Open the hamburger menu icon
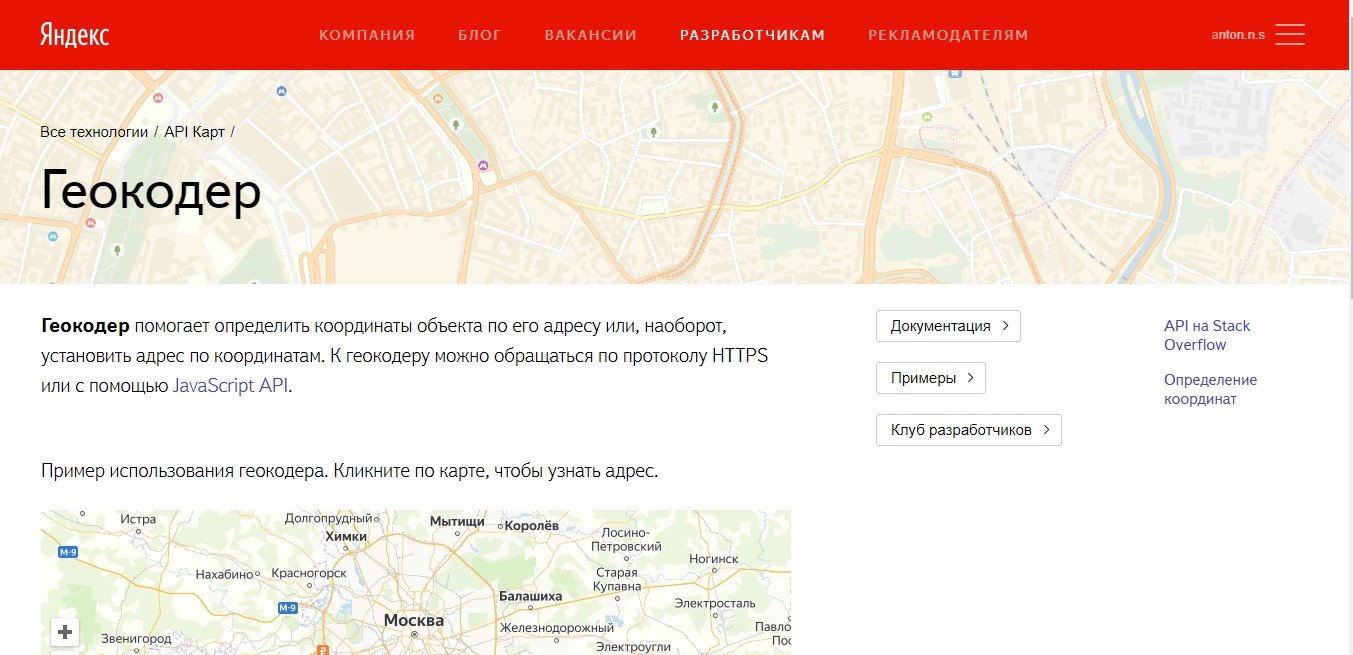The width and height of the screenshot is (1353, 655). coord(1290,35)
